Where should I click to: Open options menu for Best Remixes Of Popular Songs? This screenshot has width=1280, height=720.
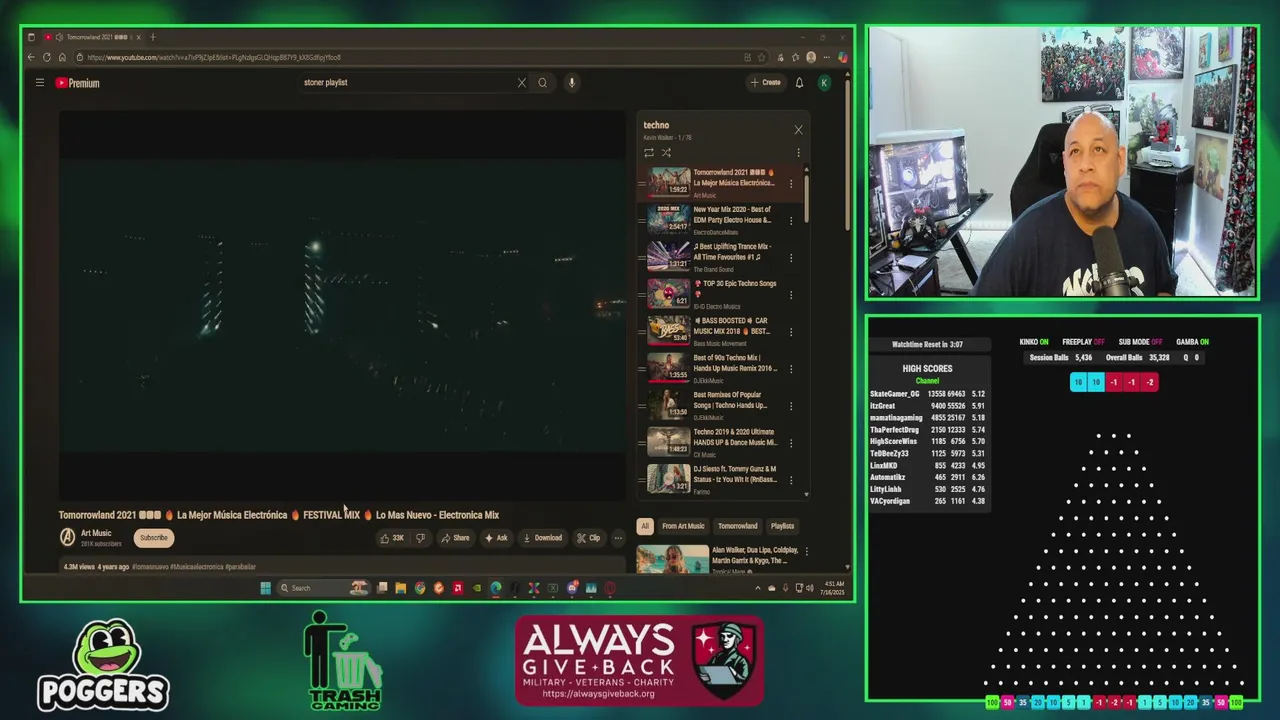pos(791,405)
